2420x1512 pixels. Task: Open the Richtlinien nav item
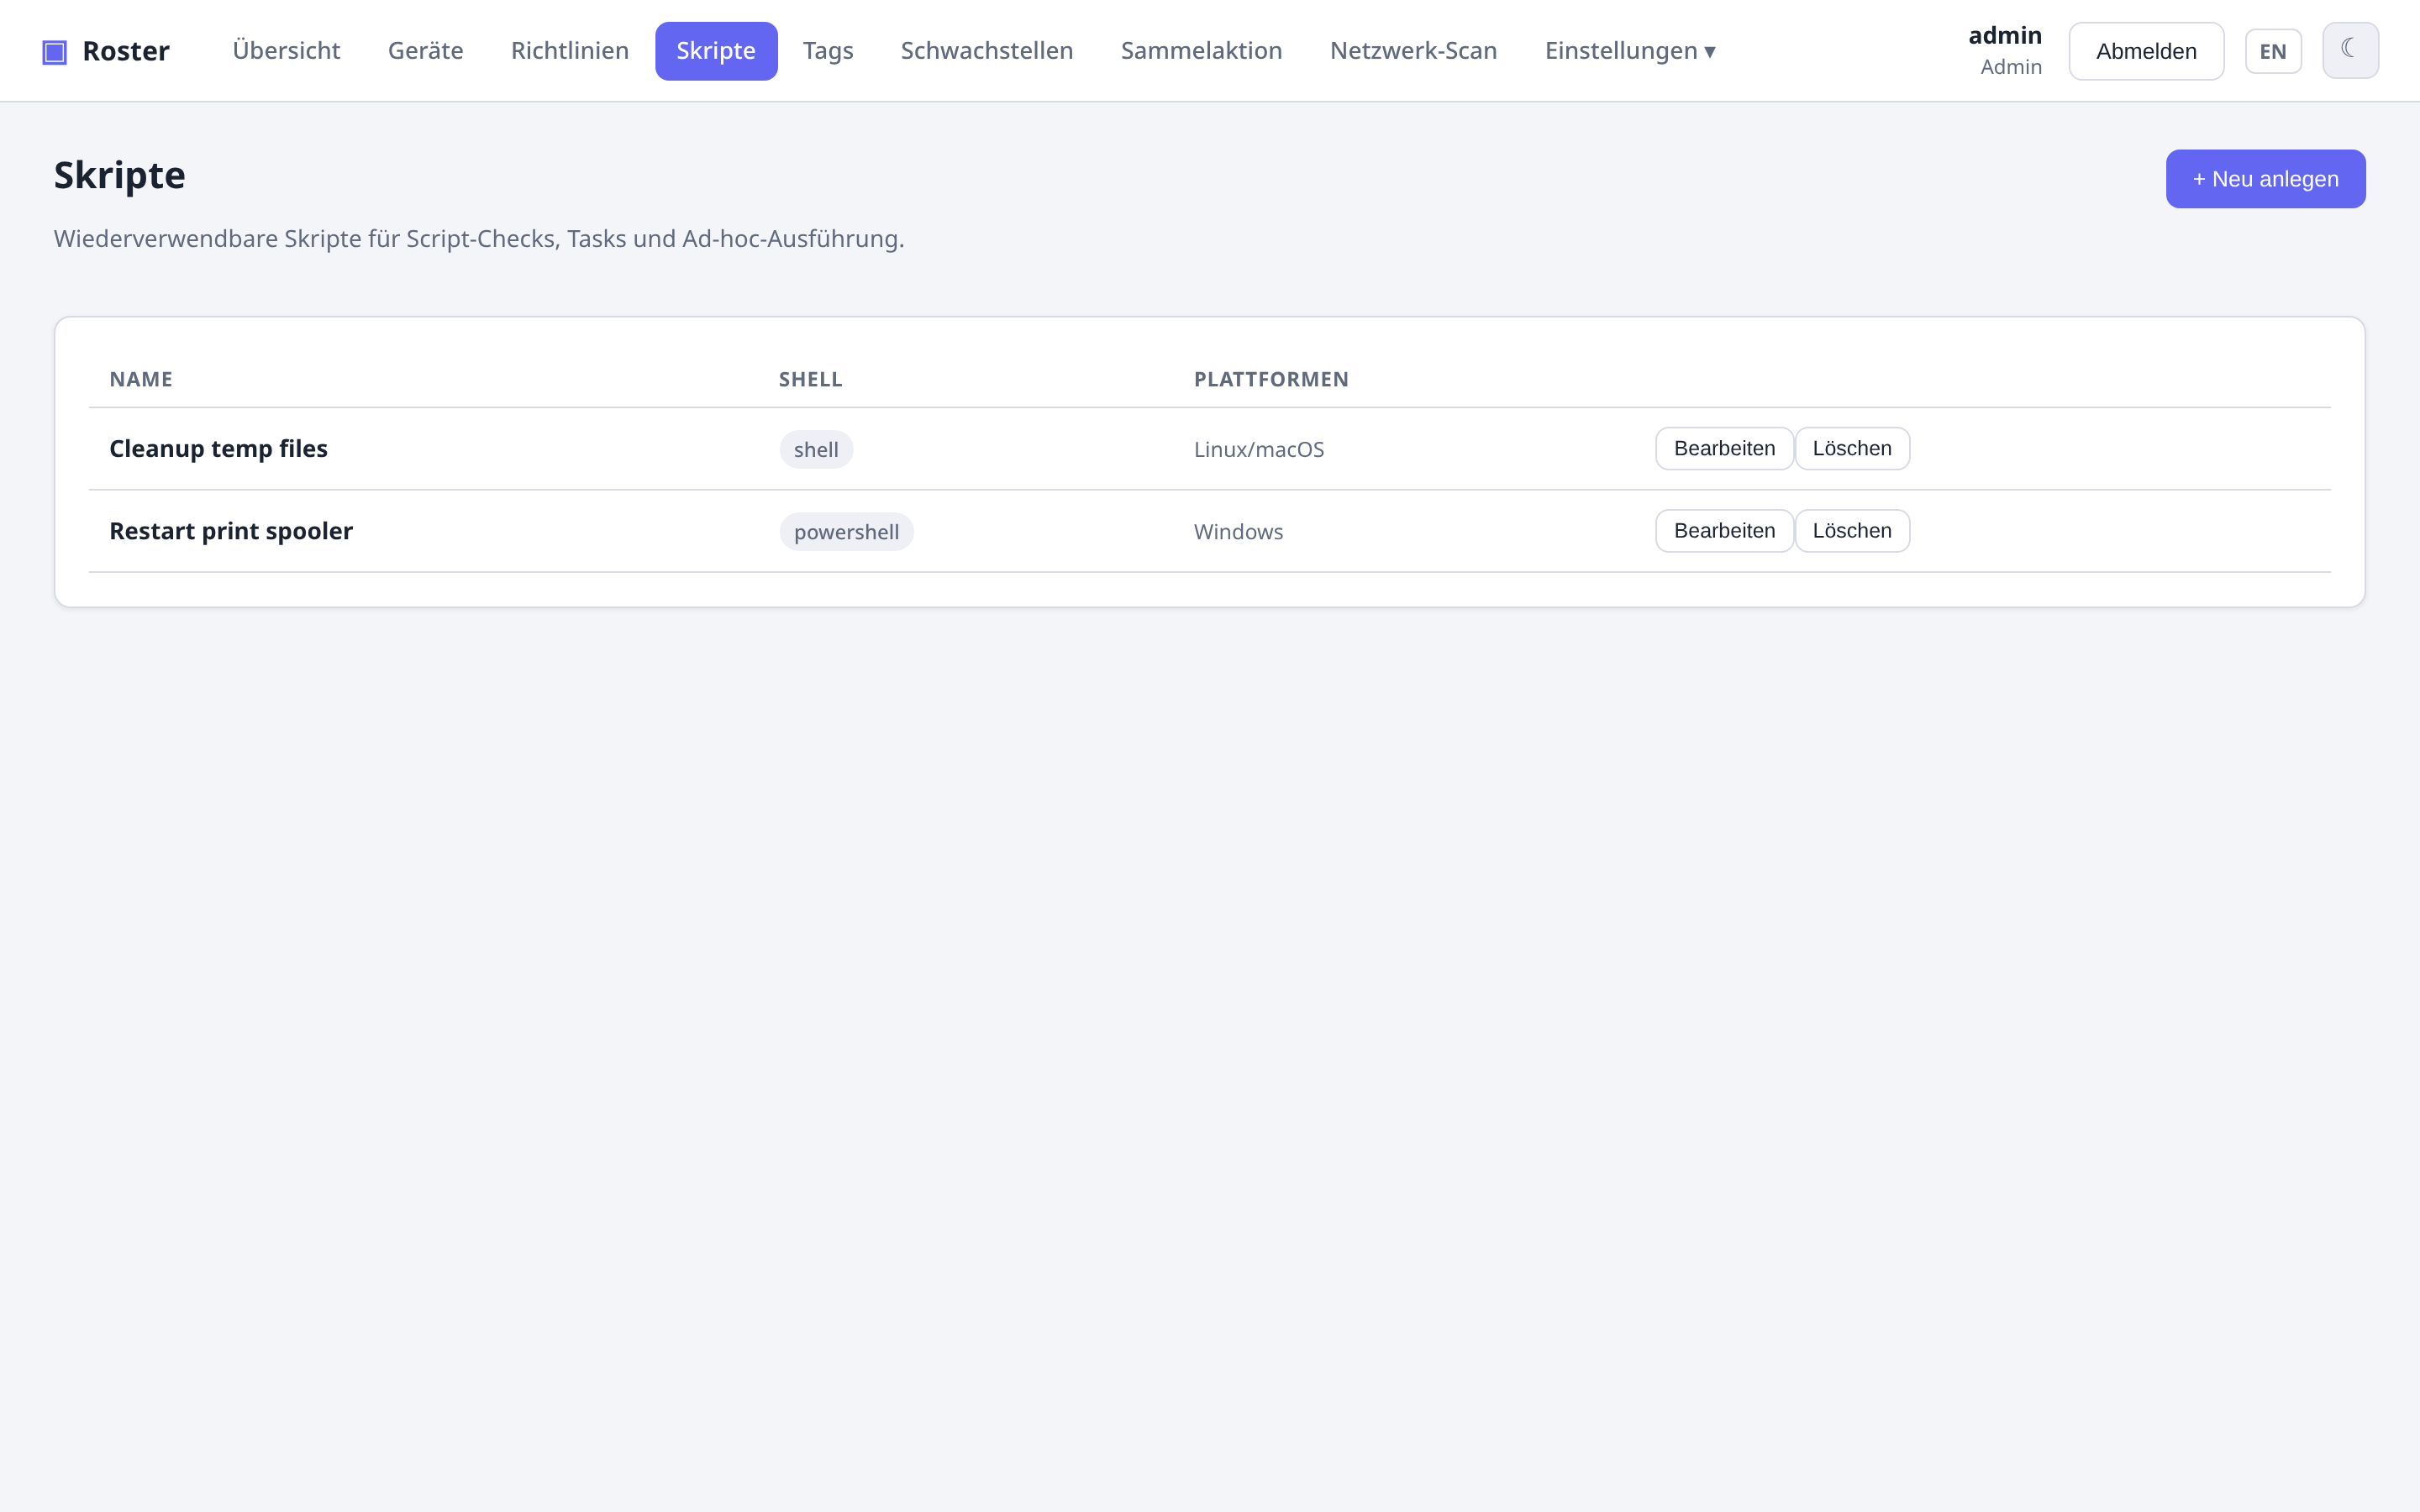click(x=570, y=50)
